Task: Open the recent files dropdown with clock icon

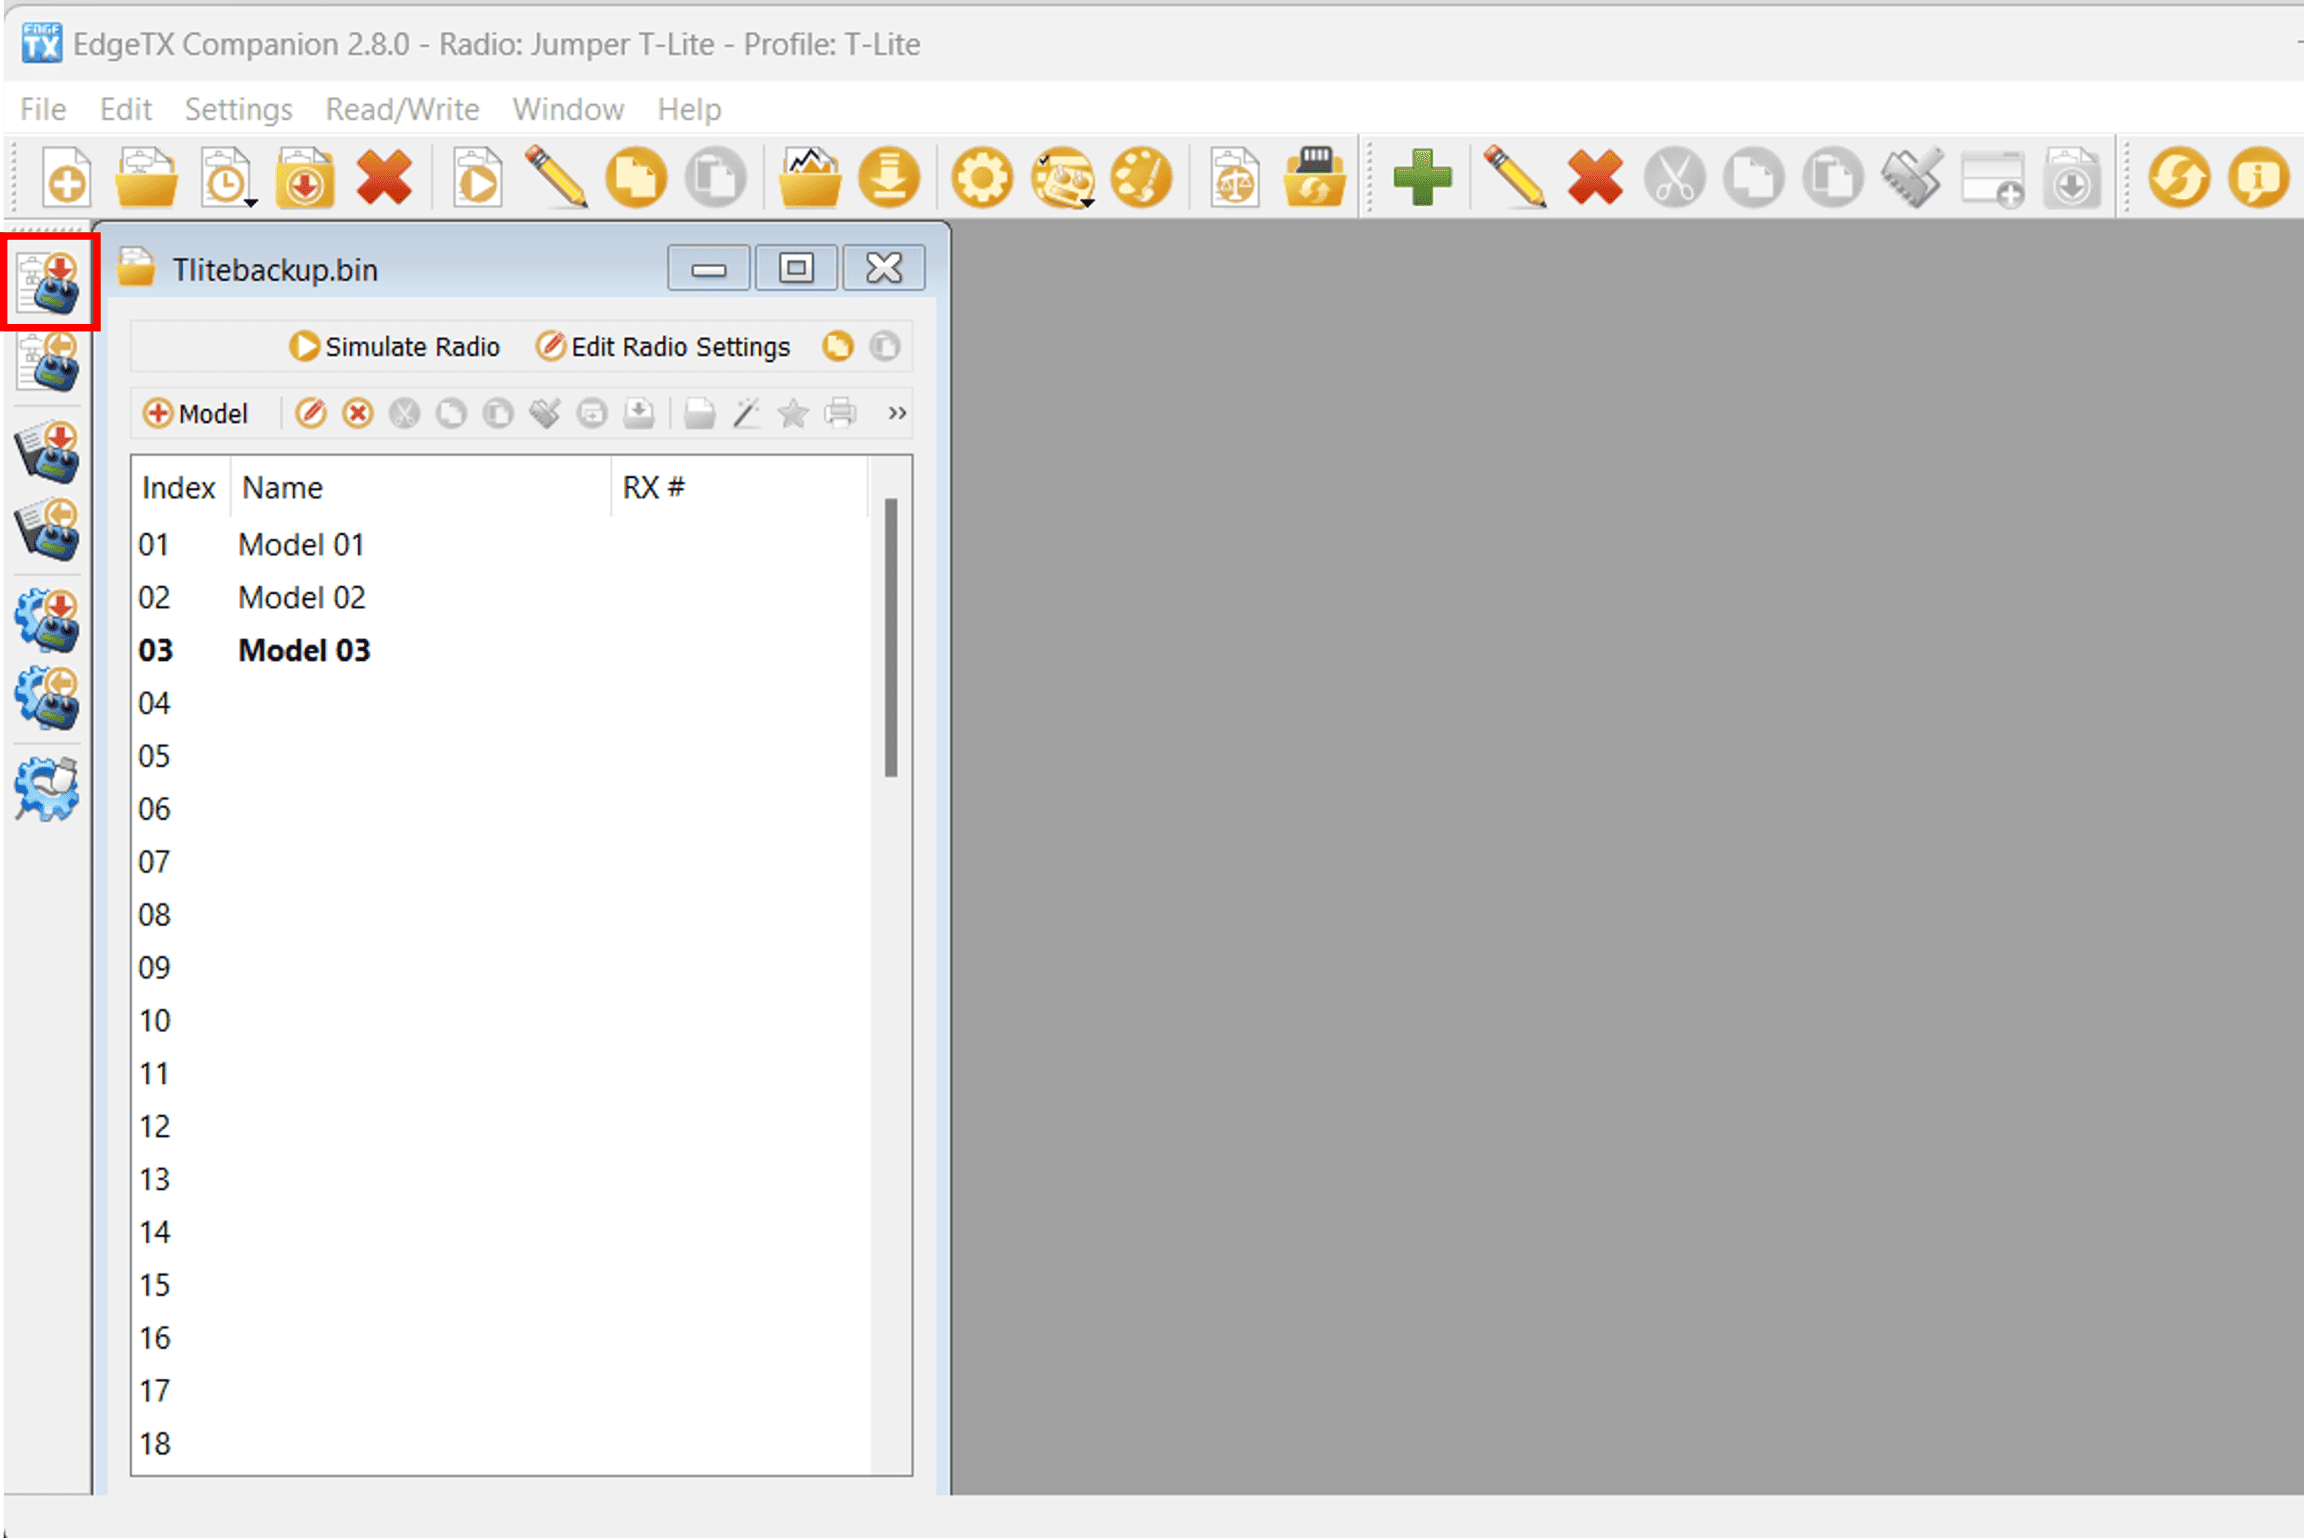Action: tap(228, 178)
